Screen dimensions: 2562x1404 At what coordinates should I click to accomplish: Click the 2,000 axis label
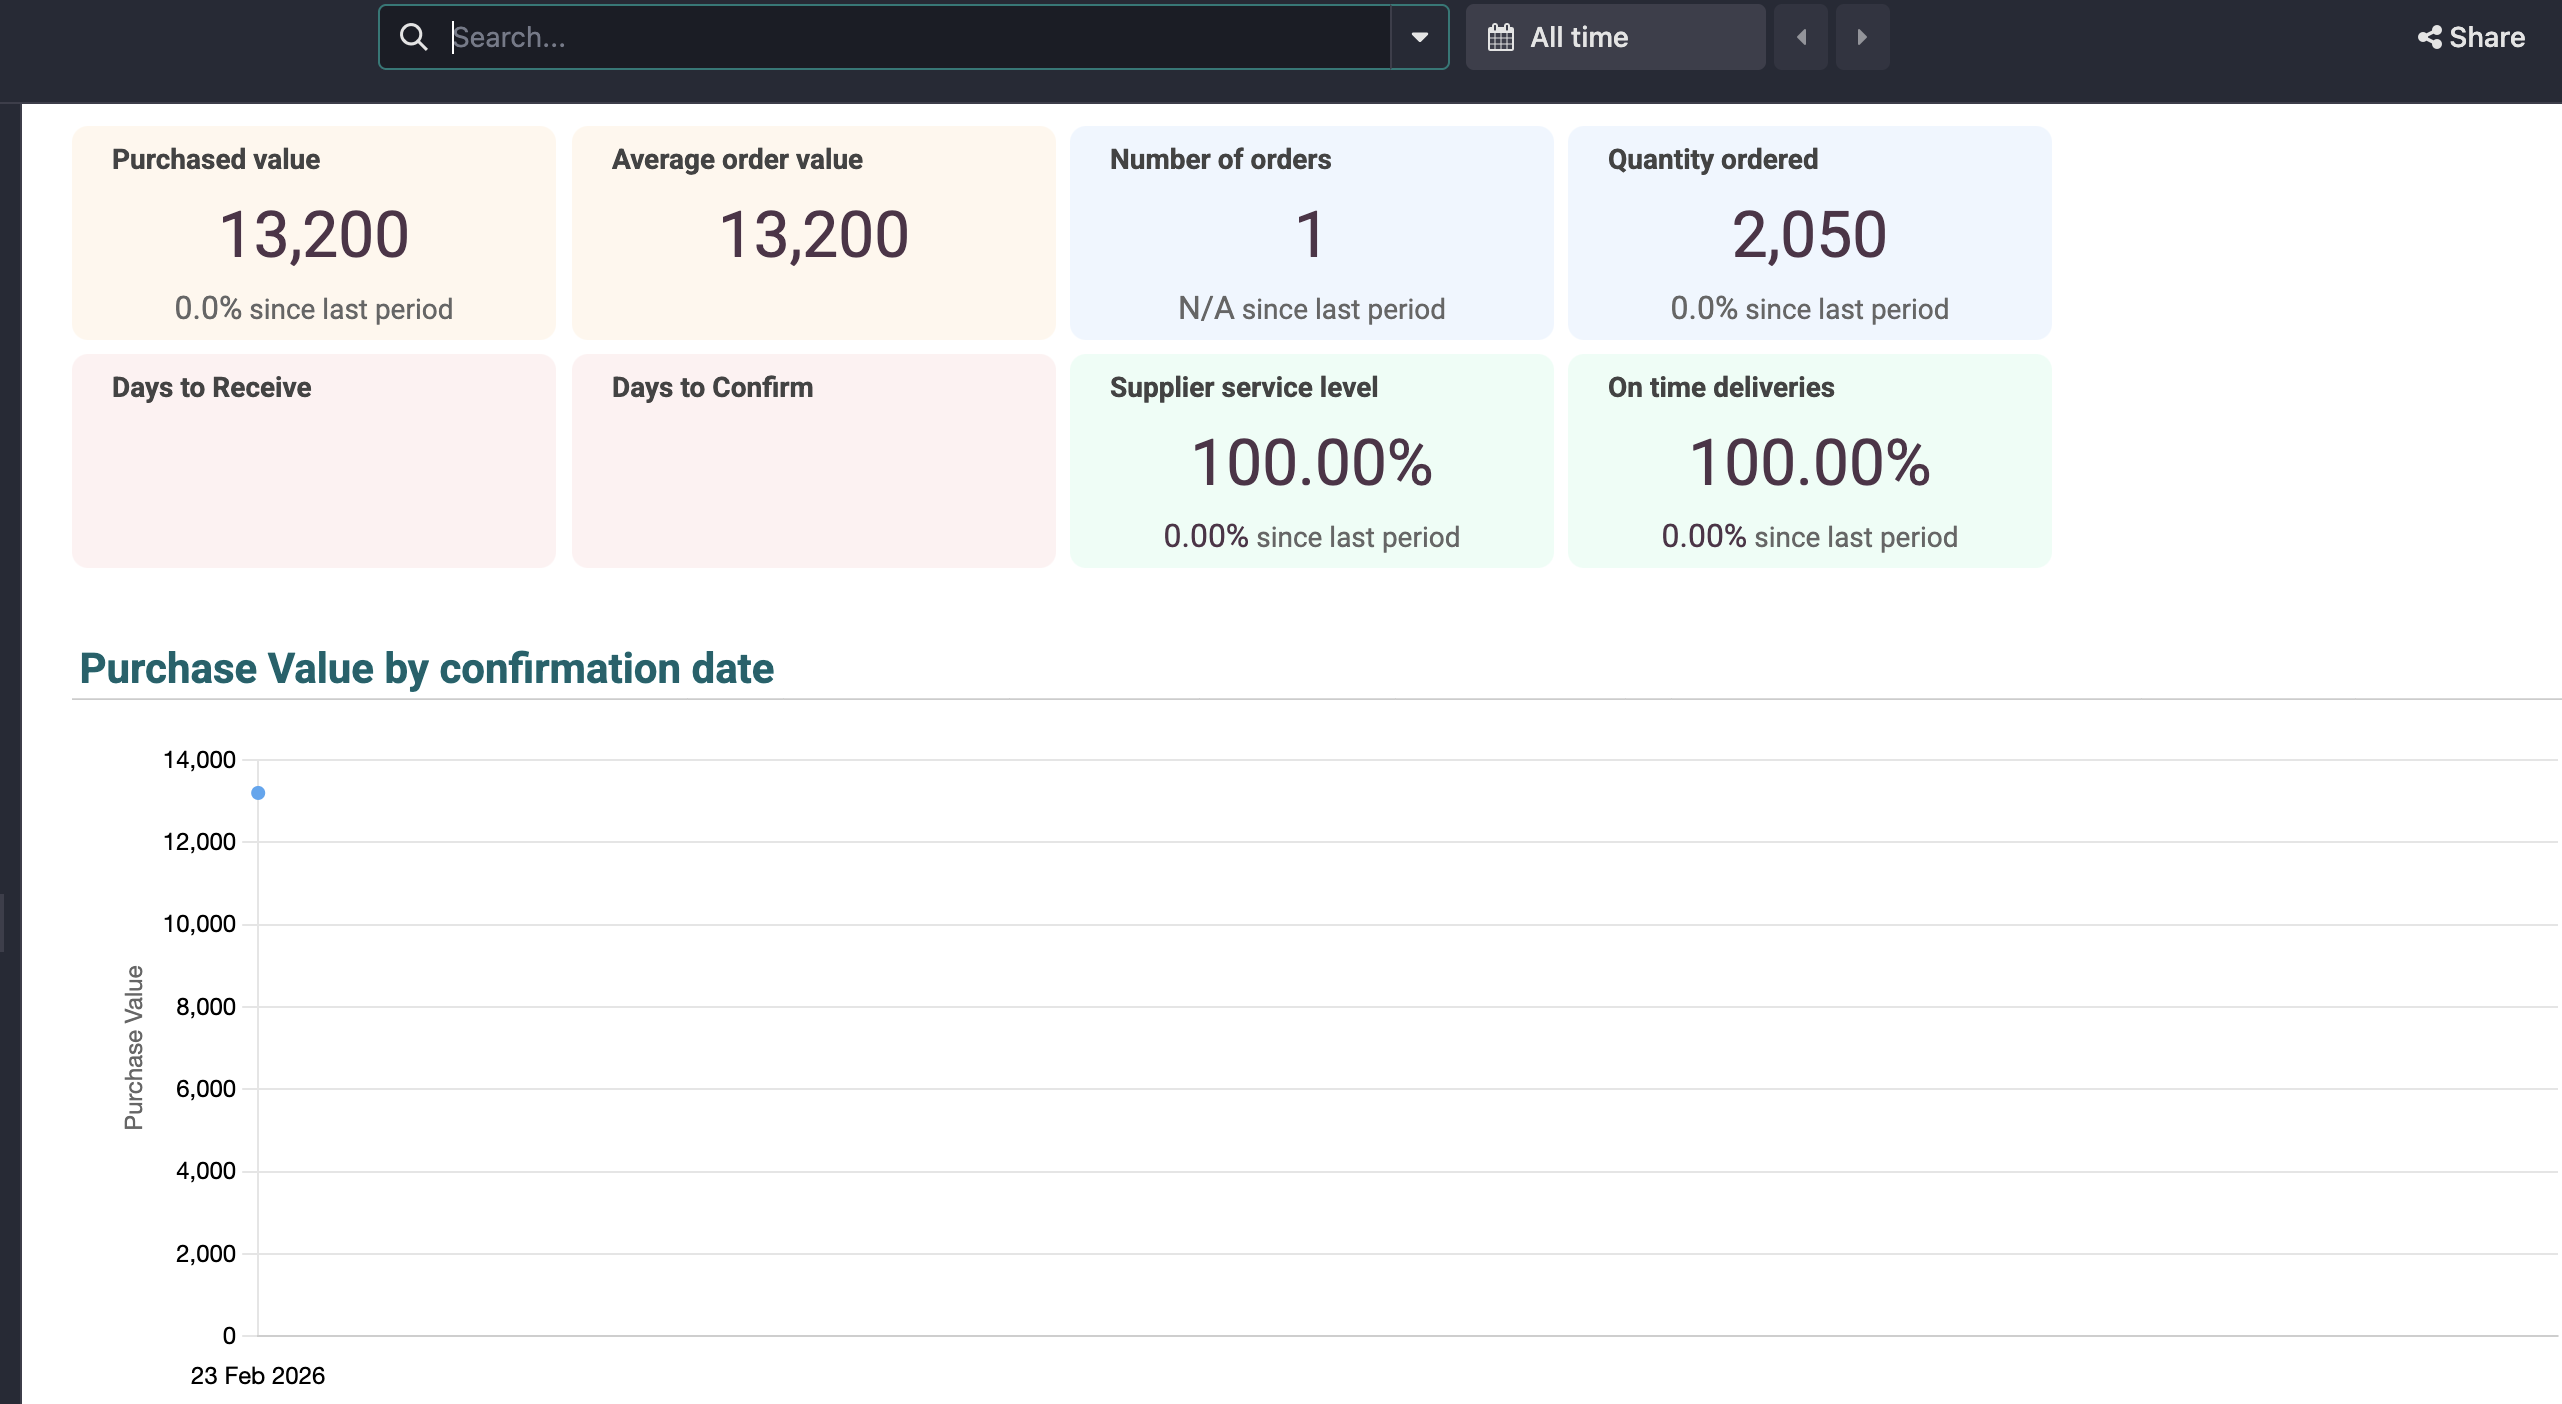206,1254
